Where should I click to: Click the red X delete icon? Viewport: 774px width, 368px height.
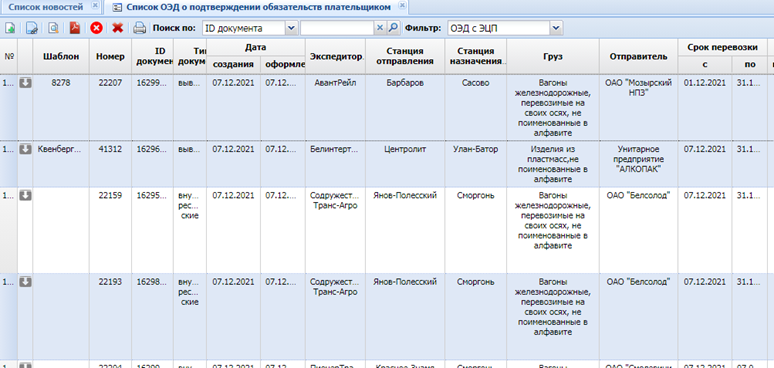pos(117,28)
